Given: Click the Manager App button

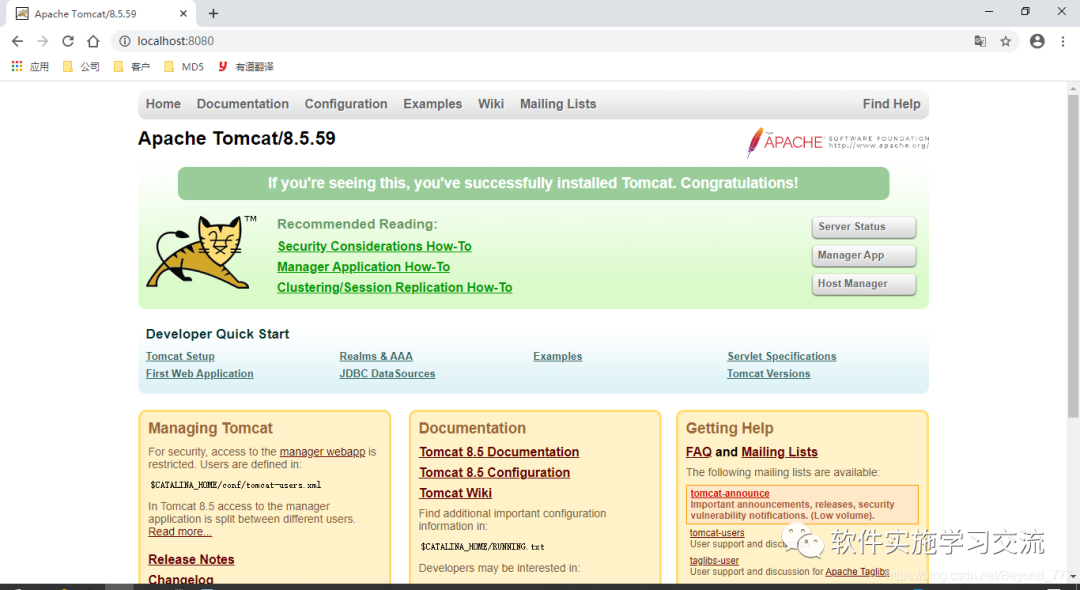Looking at the screenshot, I should [x=864, y=255].
